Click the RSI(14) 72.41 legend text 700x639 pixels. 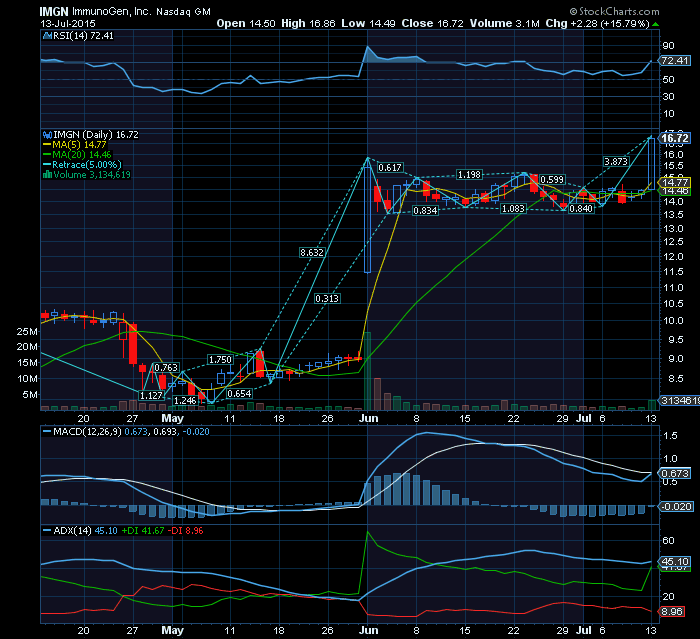tap(83, 36)
